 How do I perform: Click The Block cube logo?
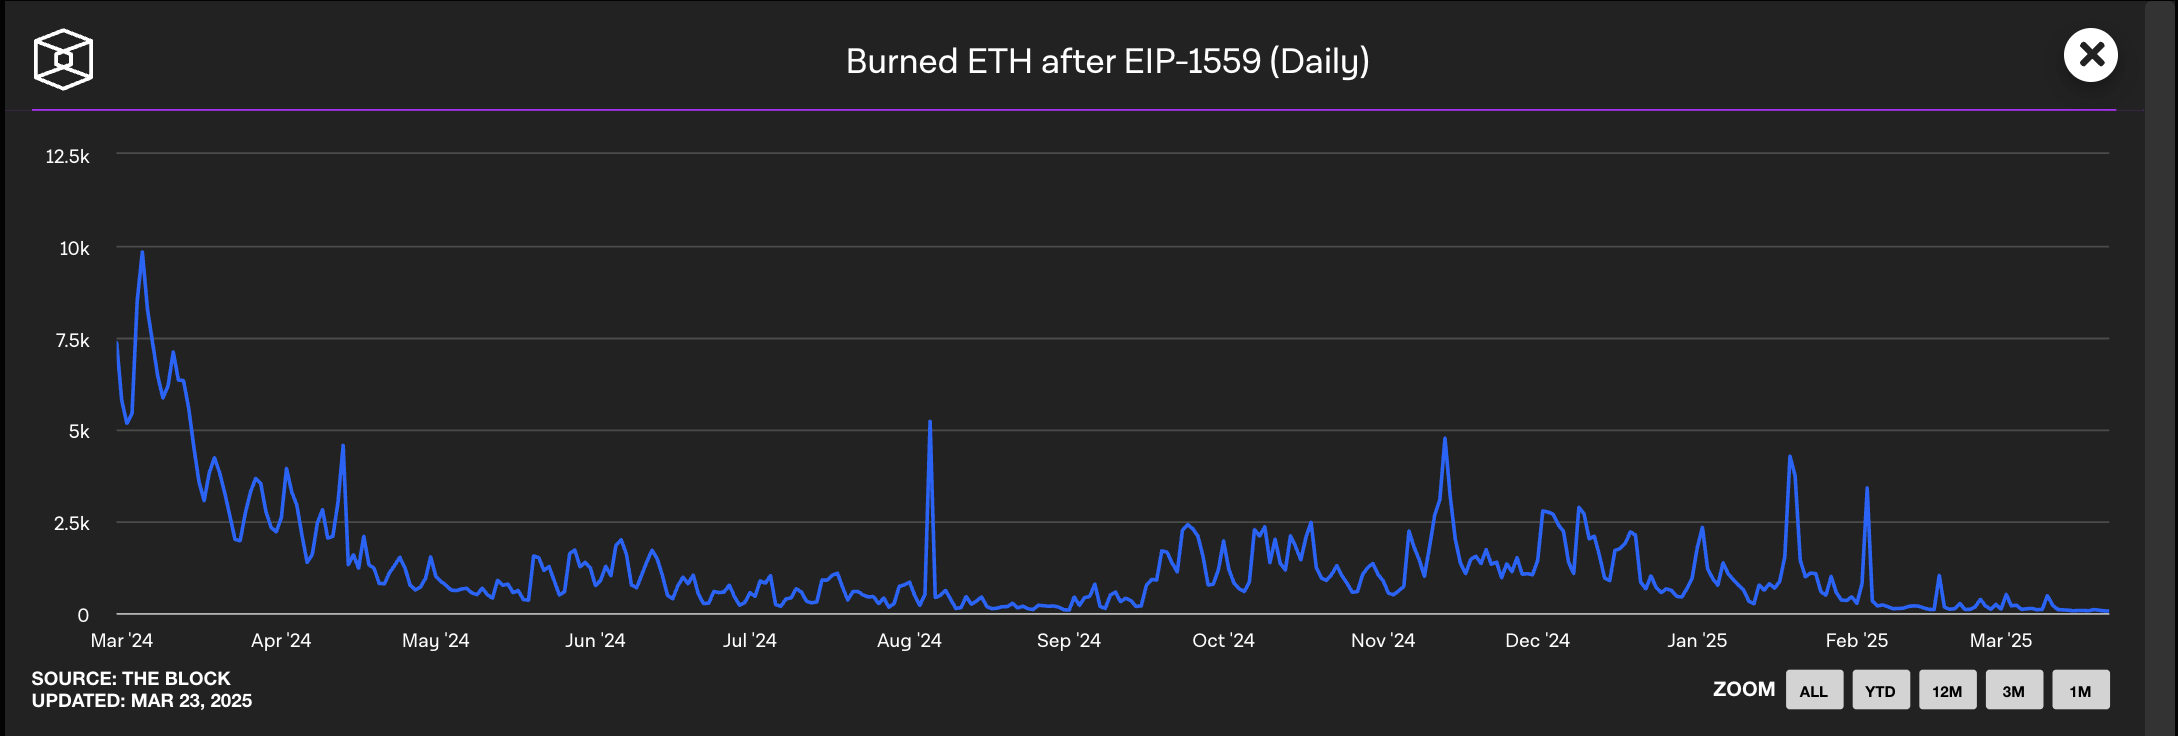[x=63, y=59]
